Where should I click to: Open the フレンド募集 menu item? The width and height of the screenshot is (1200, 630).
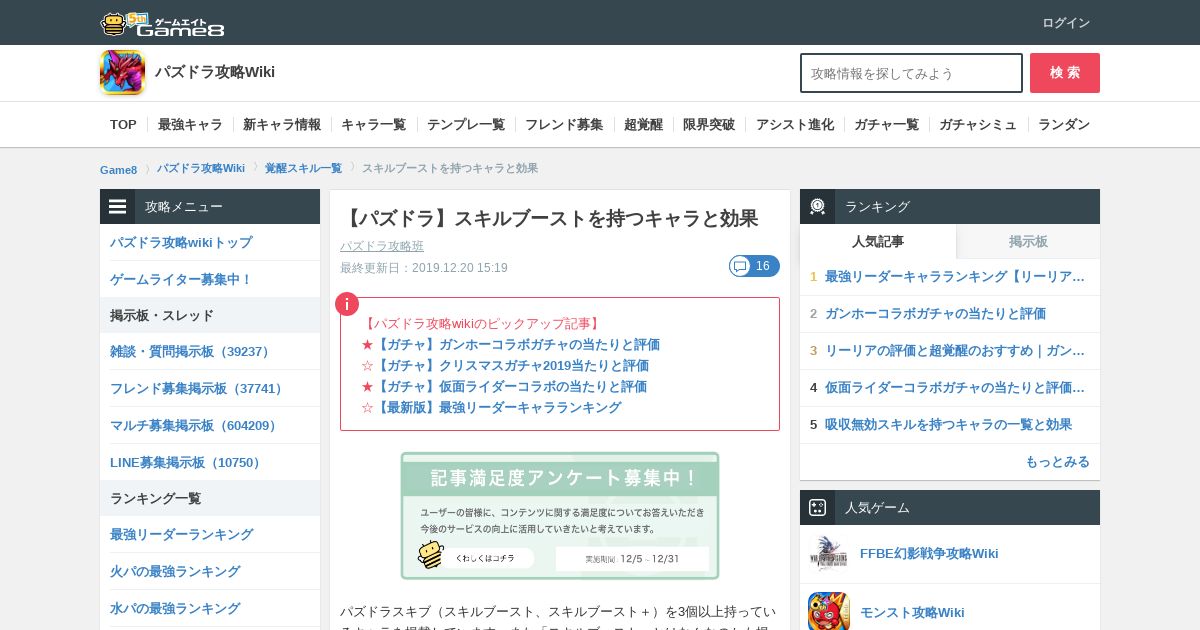(x=564, y=125)
